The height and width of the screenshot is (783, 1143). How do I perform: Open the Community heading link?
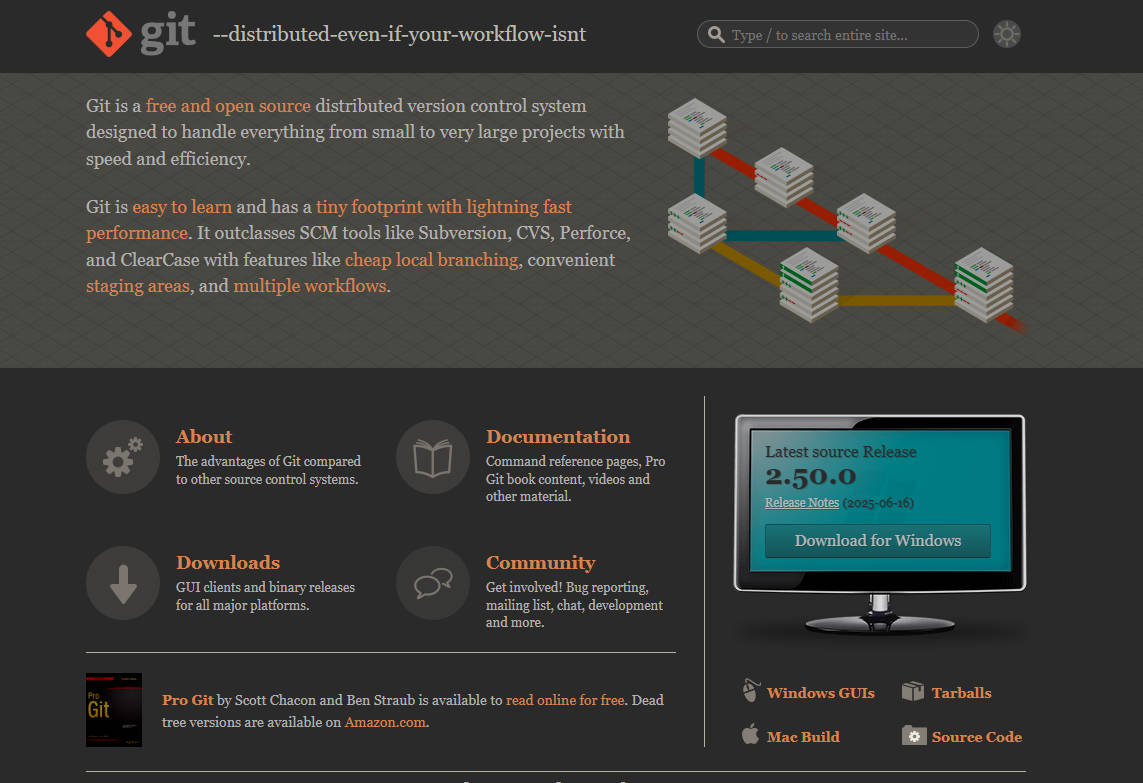(x=541, y=563)
